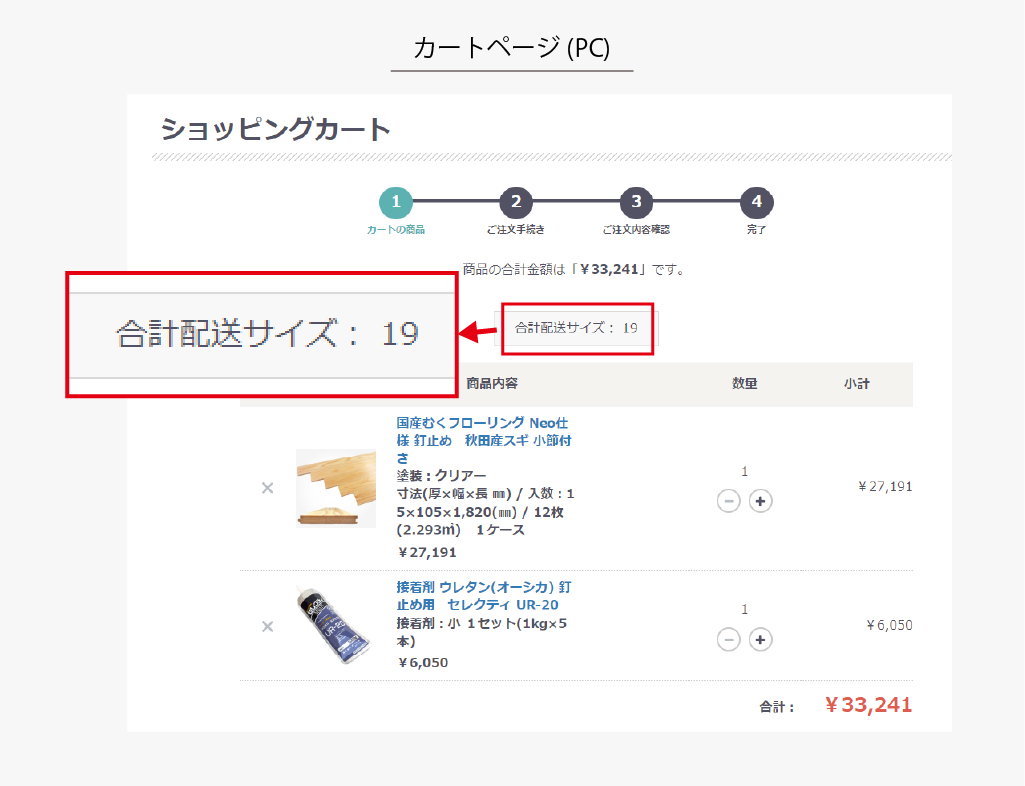Image resolution: width=1025 pixels, height=786 pixels.
Task: Remove flooring item with X icon
Action: tap(267, 488)
